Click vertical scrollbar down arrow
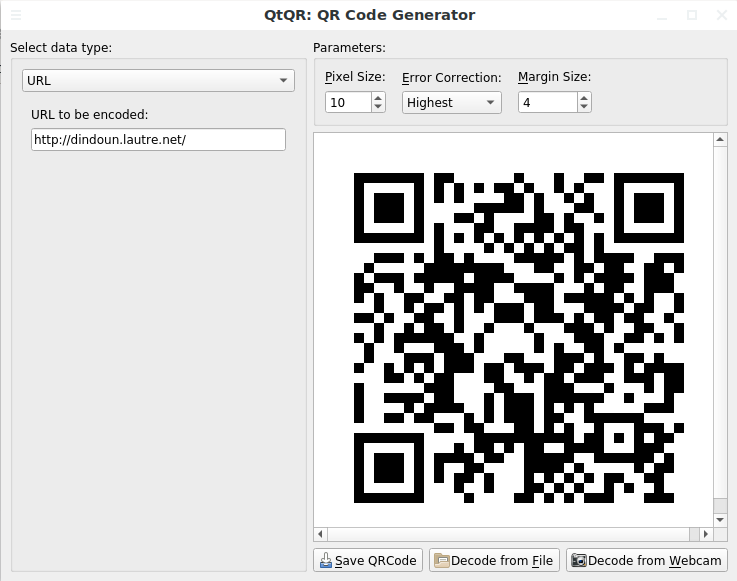The width and height of the screenshot is (737, 581). (720, 520)
